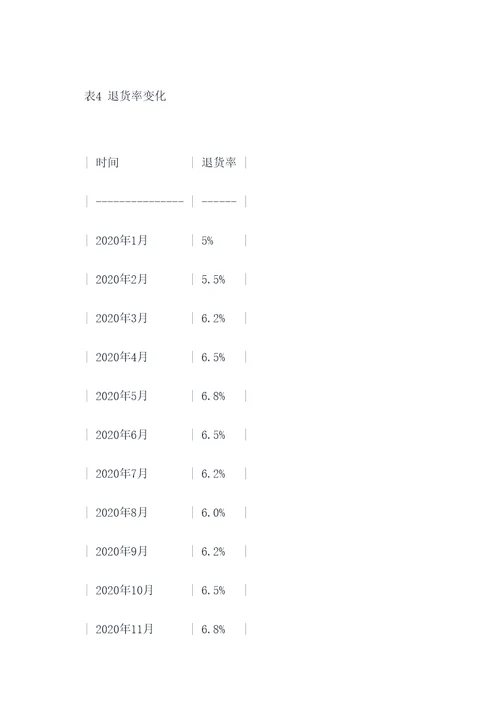Click the 6.8% value beside 2020年11月
The height and width of the screenshot is (707, 500).
(213, 629)
